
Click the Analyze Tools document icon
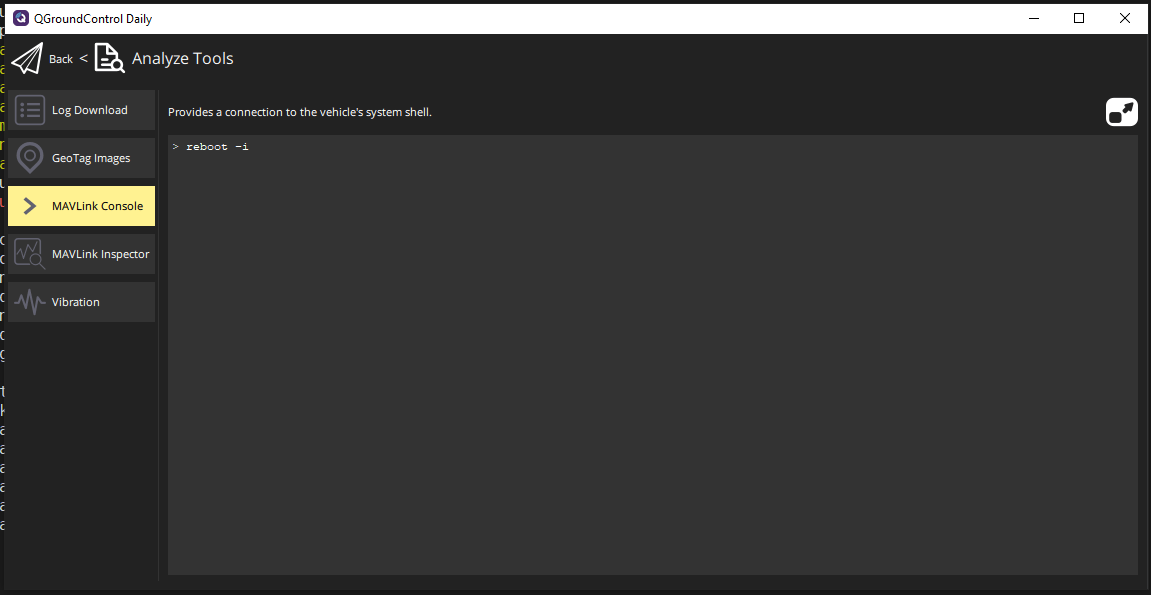[109, 58]
